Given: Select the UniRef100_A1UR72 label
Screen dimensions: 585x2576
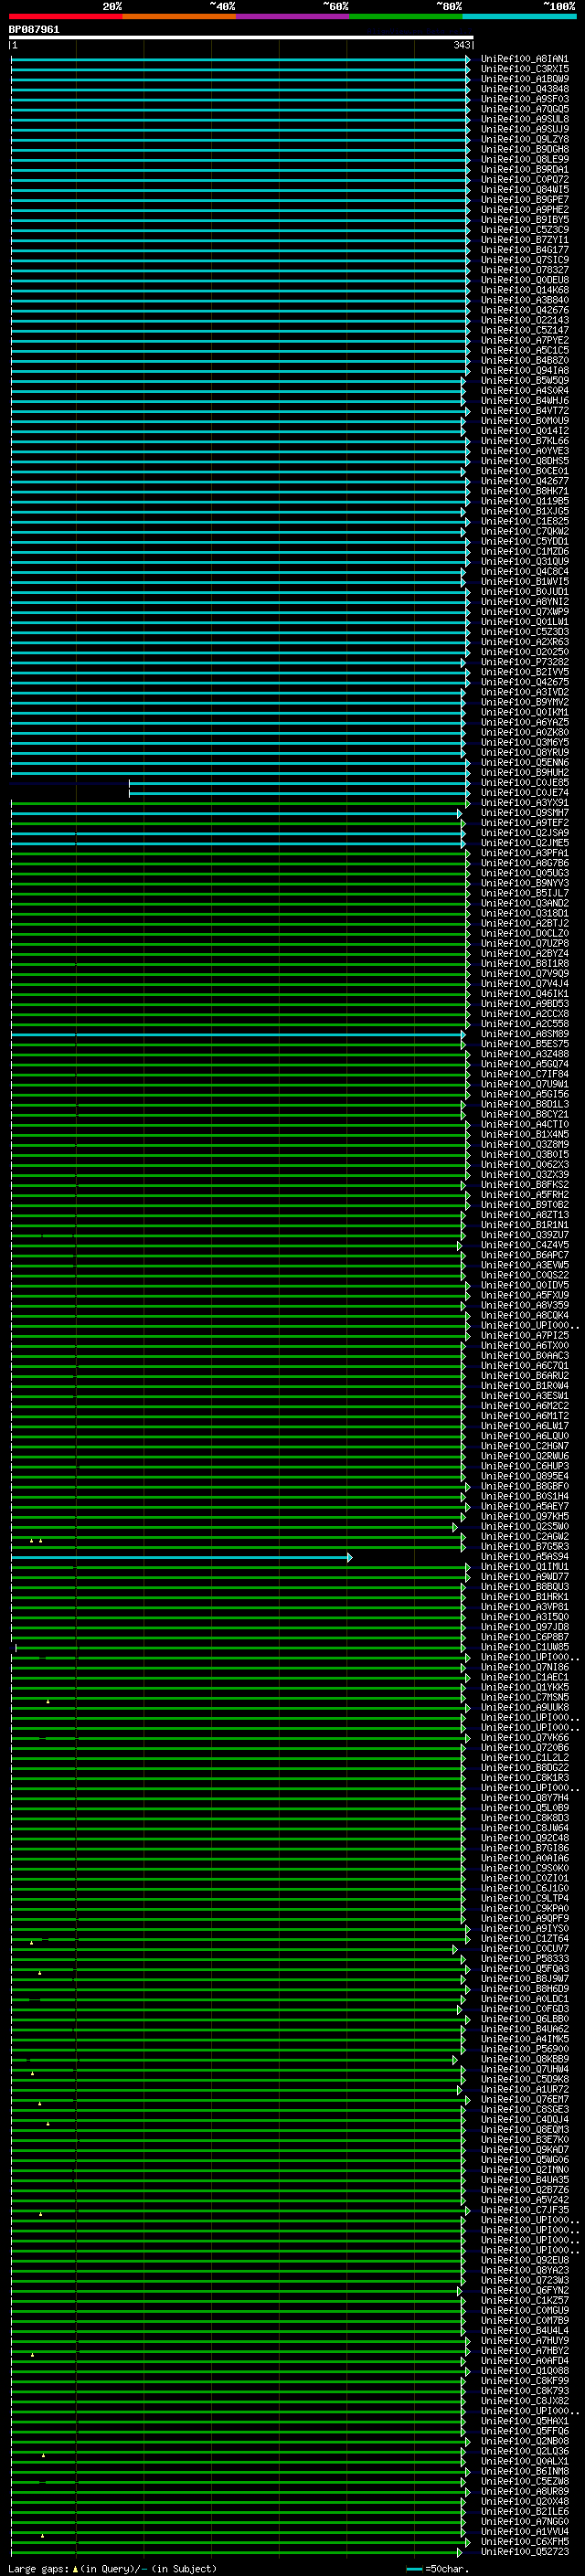Looking at the screenshot, I should (524, 2089).
